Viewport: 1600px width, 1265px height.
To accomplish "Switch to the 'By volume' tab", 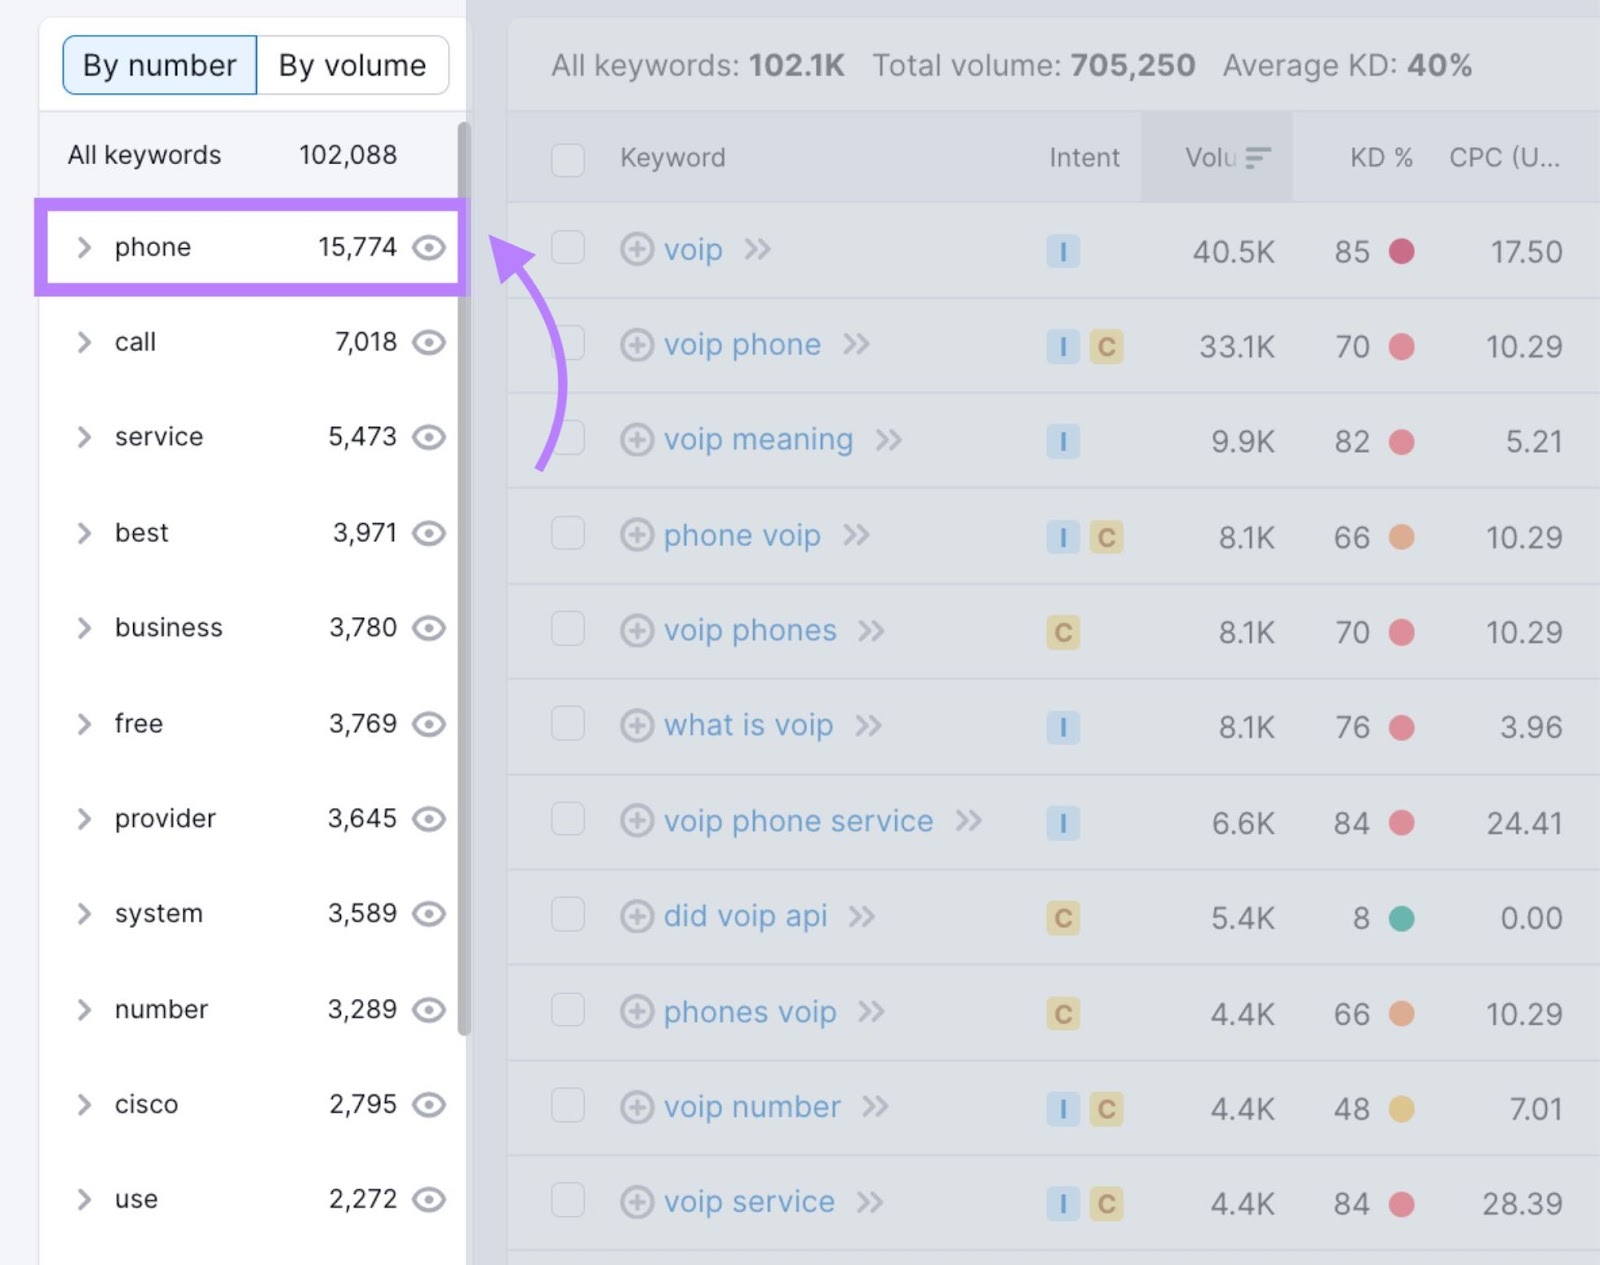I will click(352, 65).
